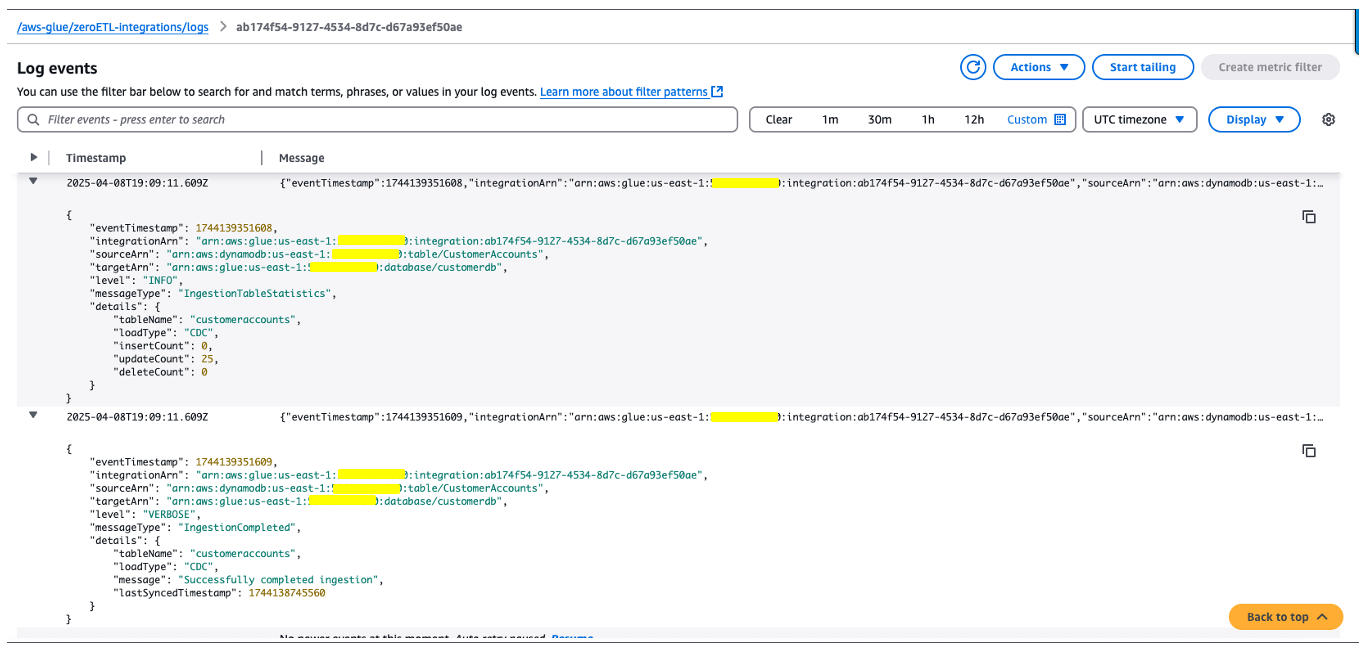1366x648 pixels.
Task: Select 1m time range
Action: coord(830,119)
